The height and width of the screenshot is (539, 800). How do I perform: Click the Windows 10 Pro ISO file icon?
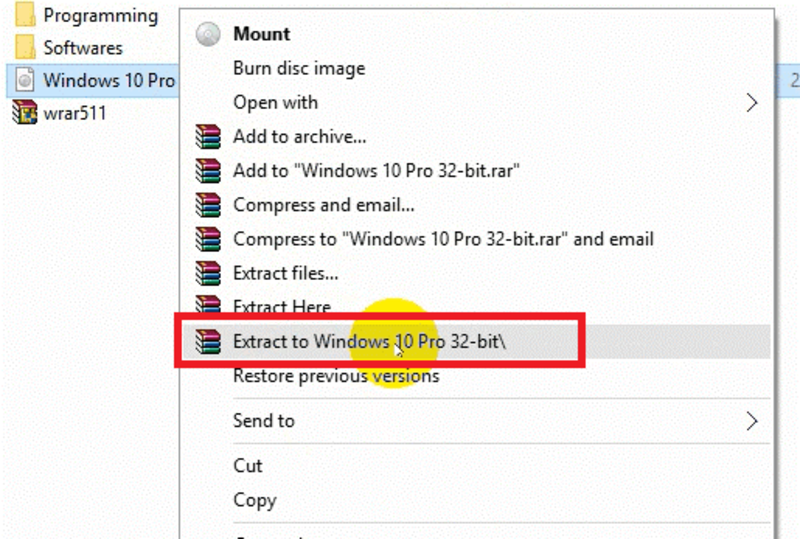pos(24,80)
